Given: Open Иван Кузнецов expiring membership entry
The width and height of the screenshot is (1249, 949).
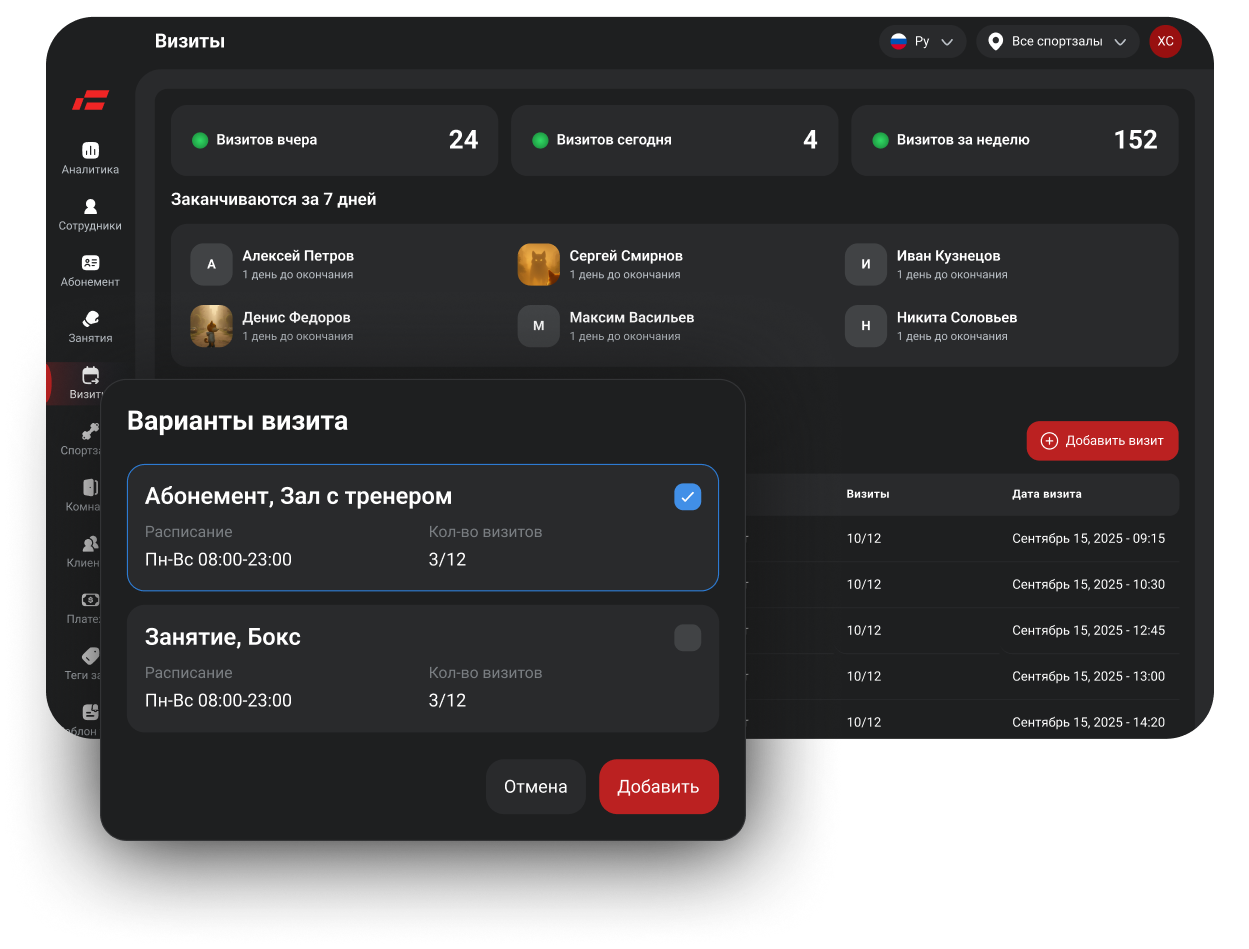Looking at the screenshot, I should [x=947, y=265].
